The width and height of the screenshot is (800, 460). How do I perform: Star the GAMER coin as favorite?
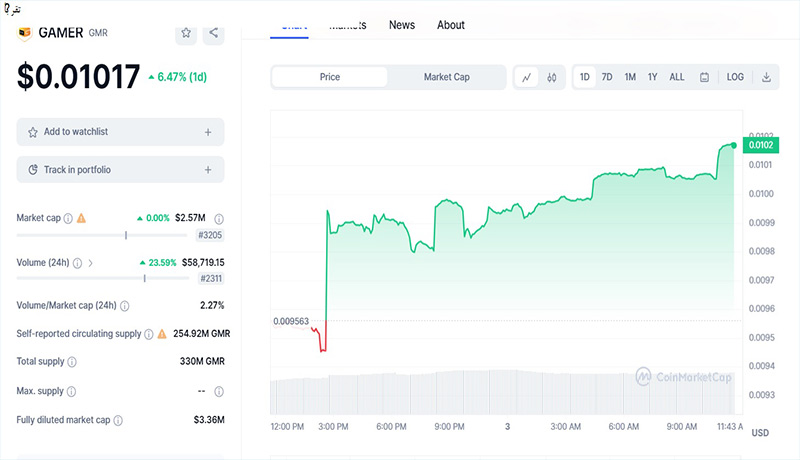pyautogui.click(x=186, y=33)
